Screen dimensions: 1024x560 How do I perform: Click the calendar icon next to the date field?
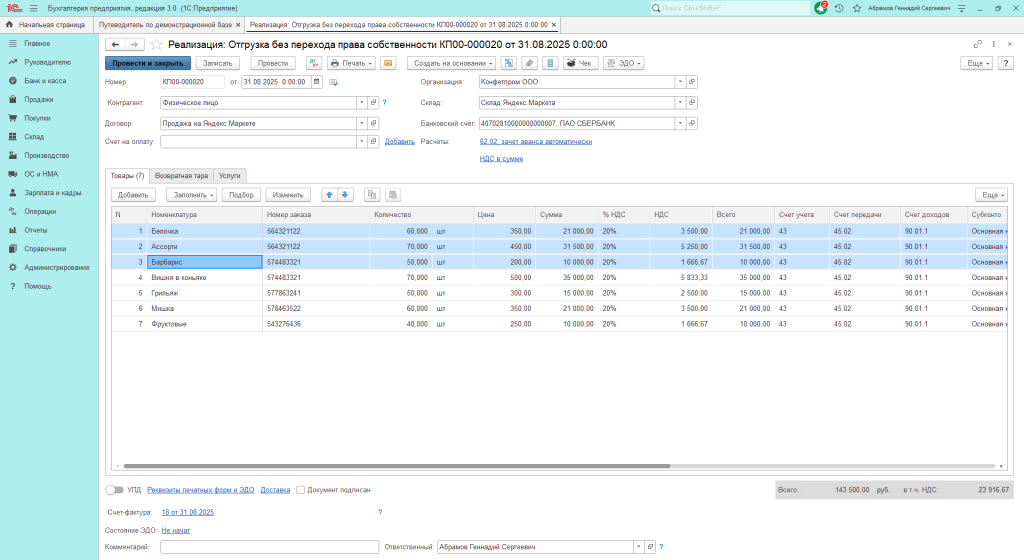click(x=317, y=82)
